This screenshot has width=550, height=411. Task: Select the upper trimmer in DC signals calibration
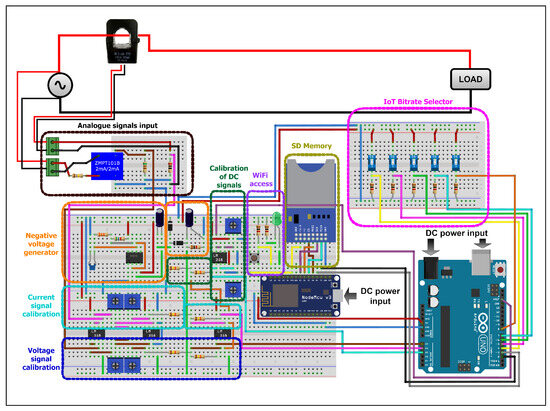tap(233, 226)
